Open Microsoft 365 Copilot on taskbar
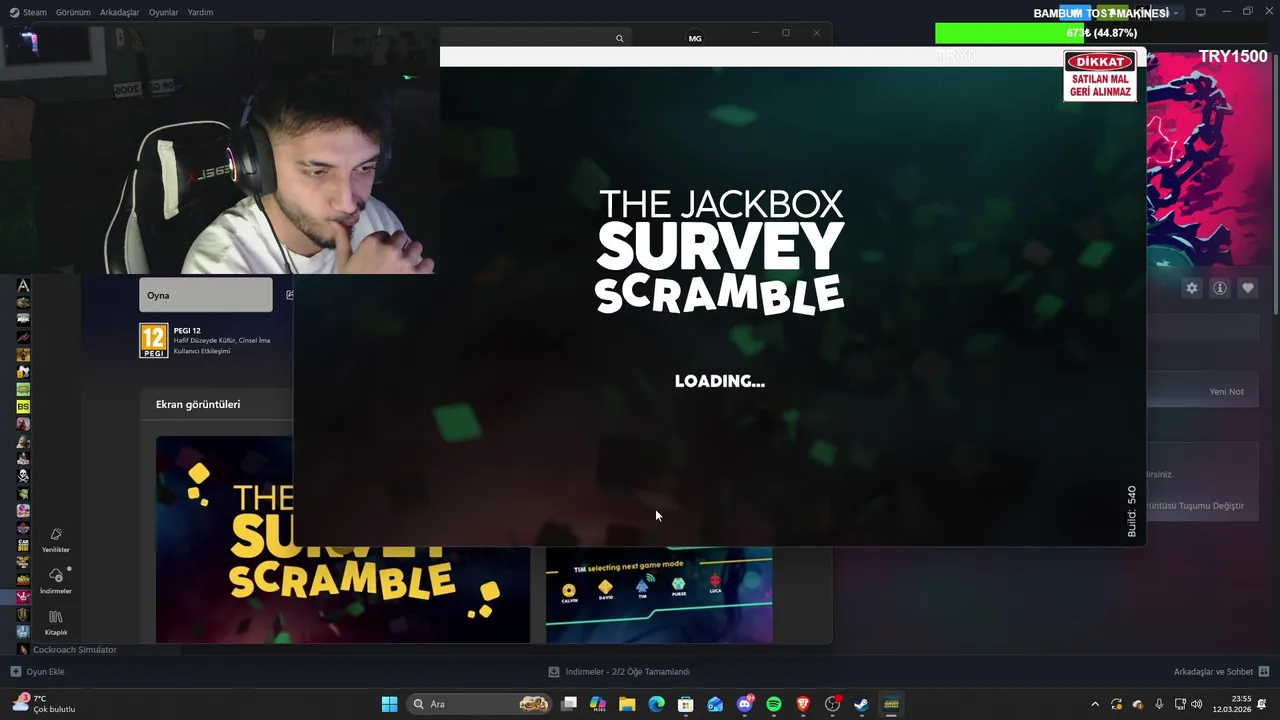This screenshot has height=720, width=1280. click(598, 704)
